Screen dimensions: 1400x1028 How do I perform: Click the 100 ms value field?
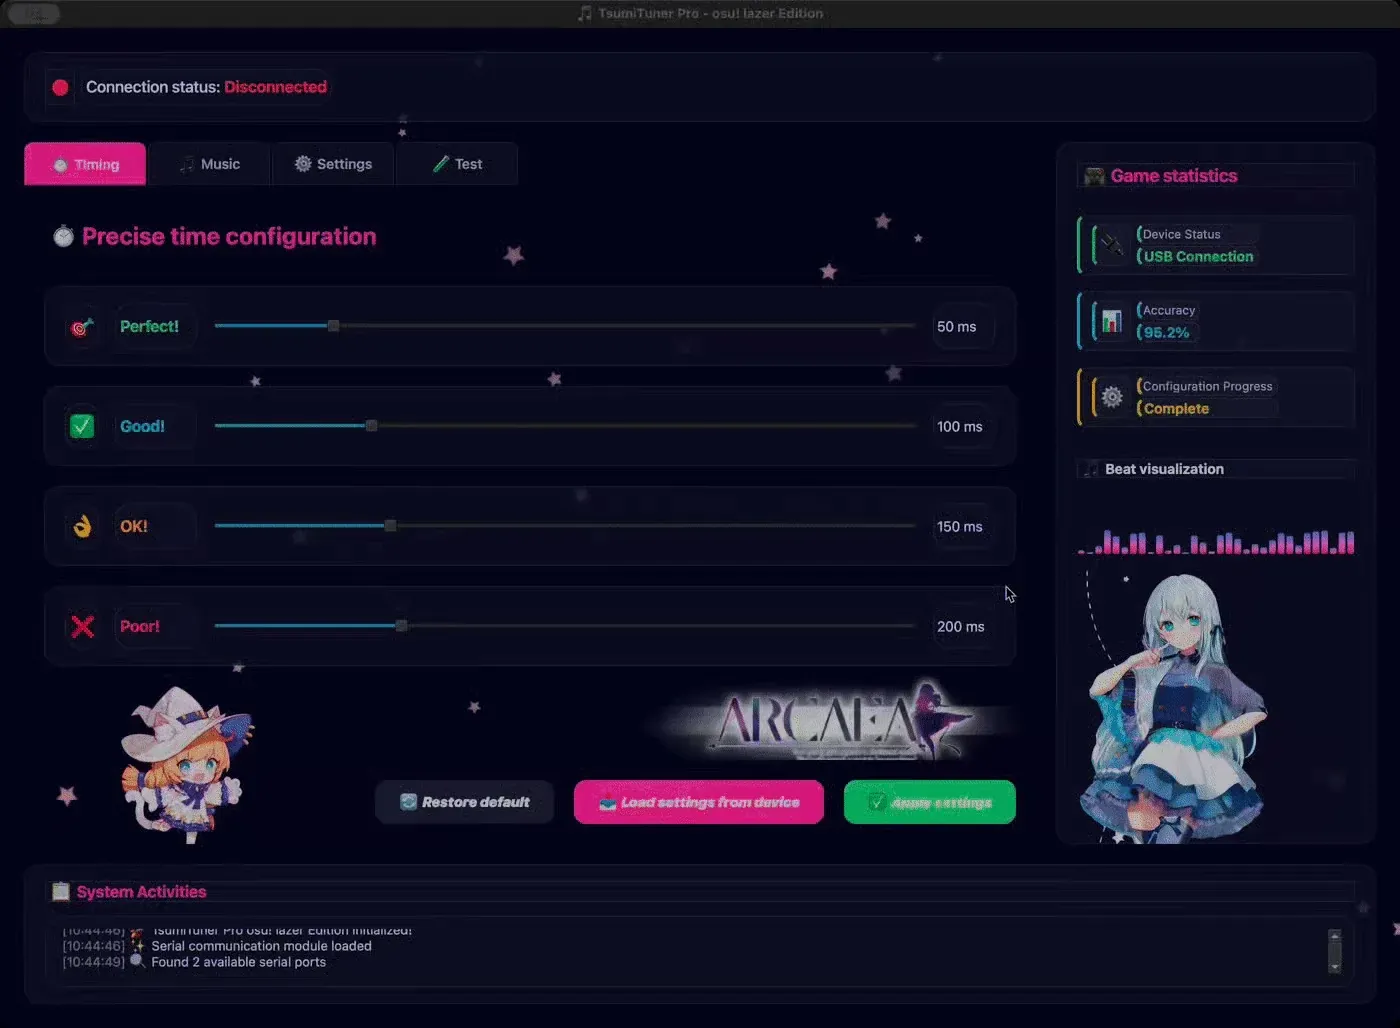pos(964,427)
